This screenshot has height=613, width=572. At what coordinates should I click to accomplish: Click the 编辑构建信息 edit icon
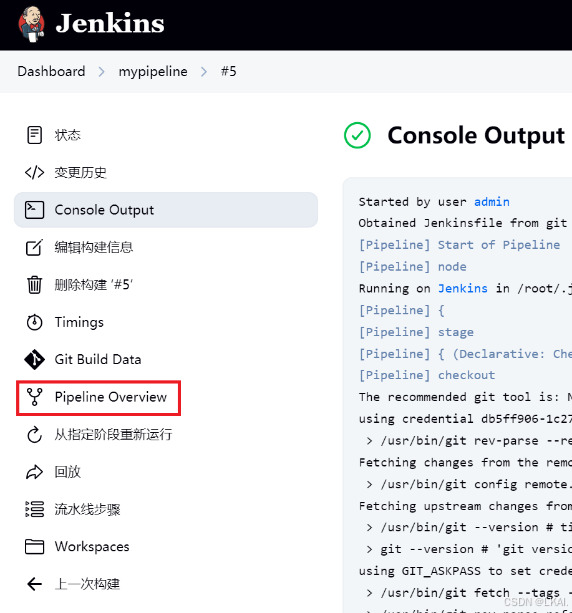coord(34,247)
